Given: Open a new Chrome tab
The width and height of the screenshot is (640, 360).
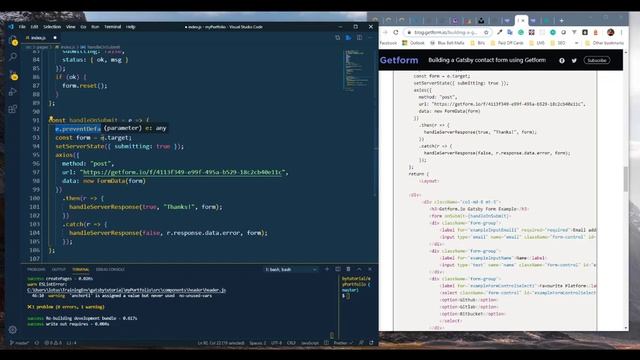Looking at the screenshot, I should (x=562, y=20).
